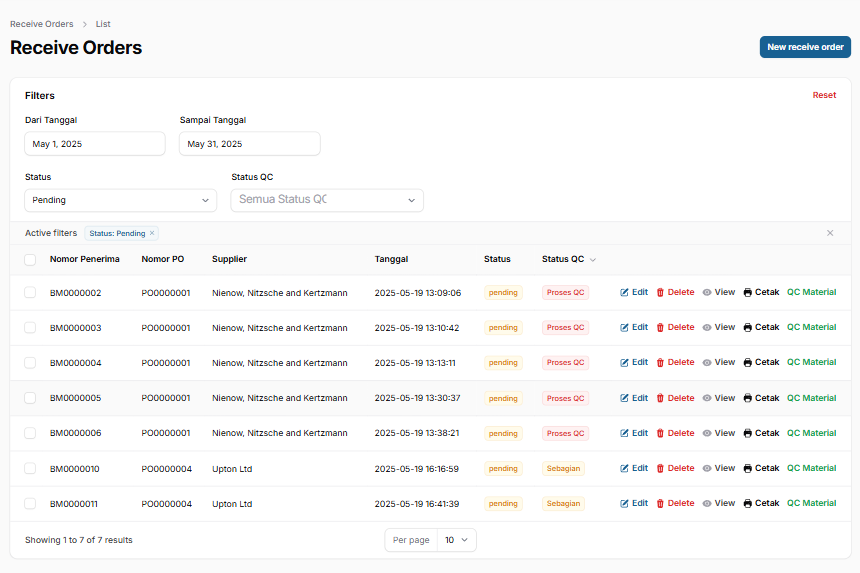Check the row BM0000005 checkbox
This screenshot has height=573, width=860.
(30, 398)
